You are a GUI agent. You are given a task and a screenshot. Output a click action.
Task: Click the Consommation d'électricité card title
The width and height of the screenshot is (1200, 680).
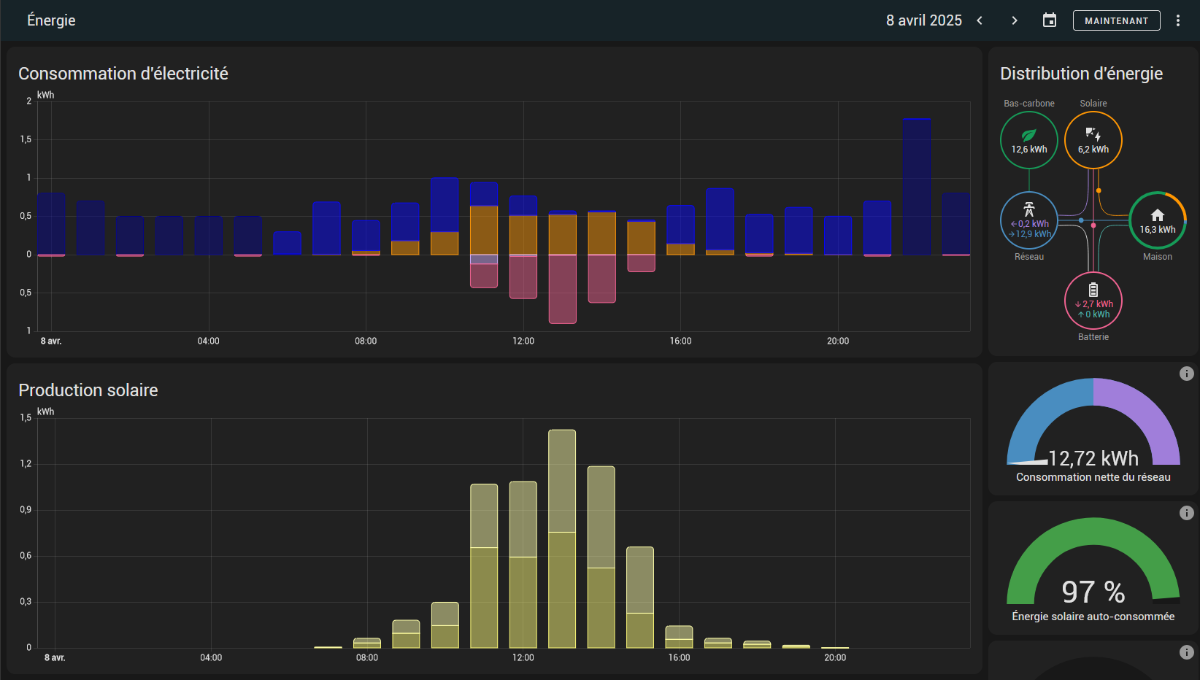(123, 73)
